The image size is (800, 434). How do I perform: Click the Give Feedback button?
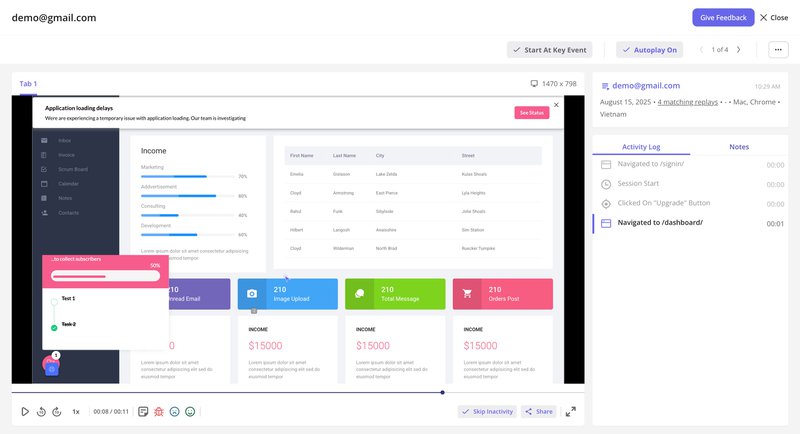coord(723,17)
